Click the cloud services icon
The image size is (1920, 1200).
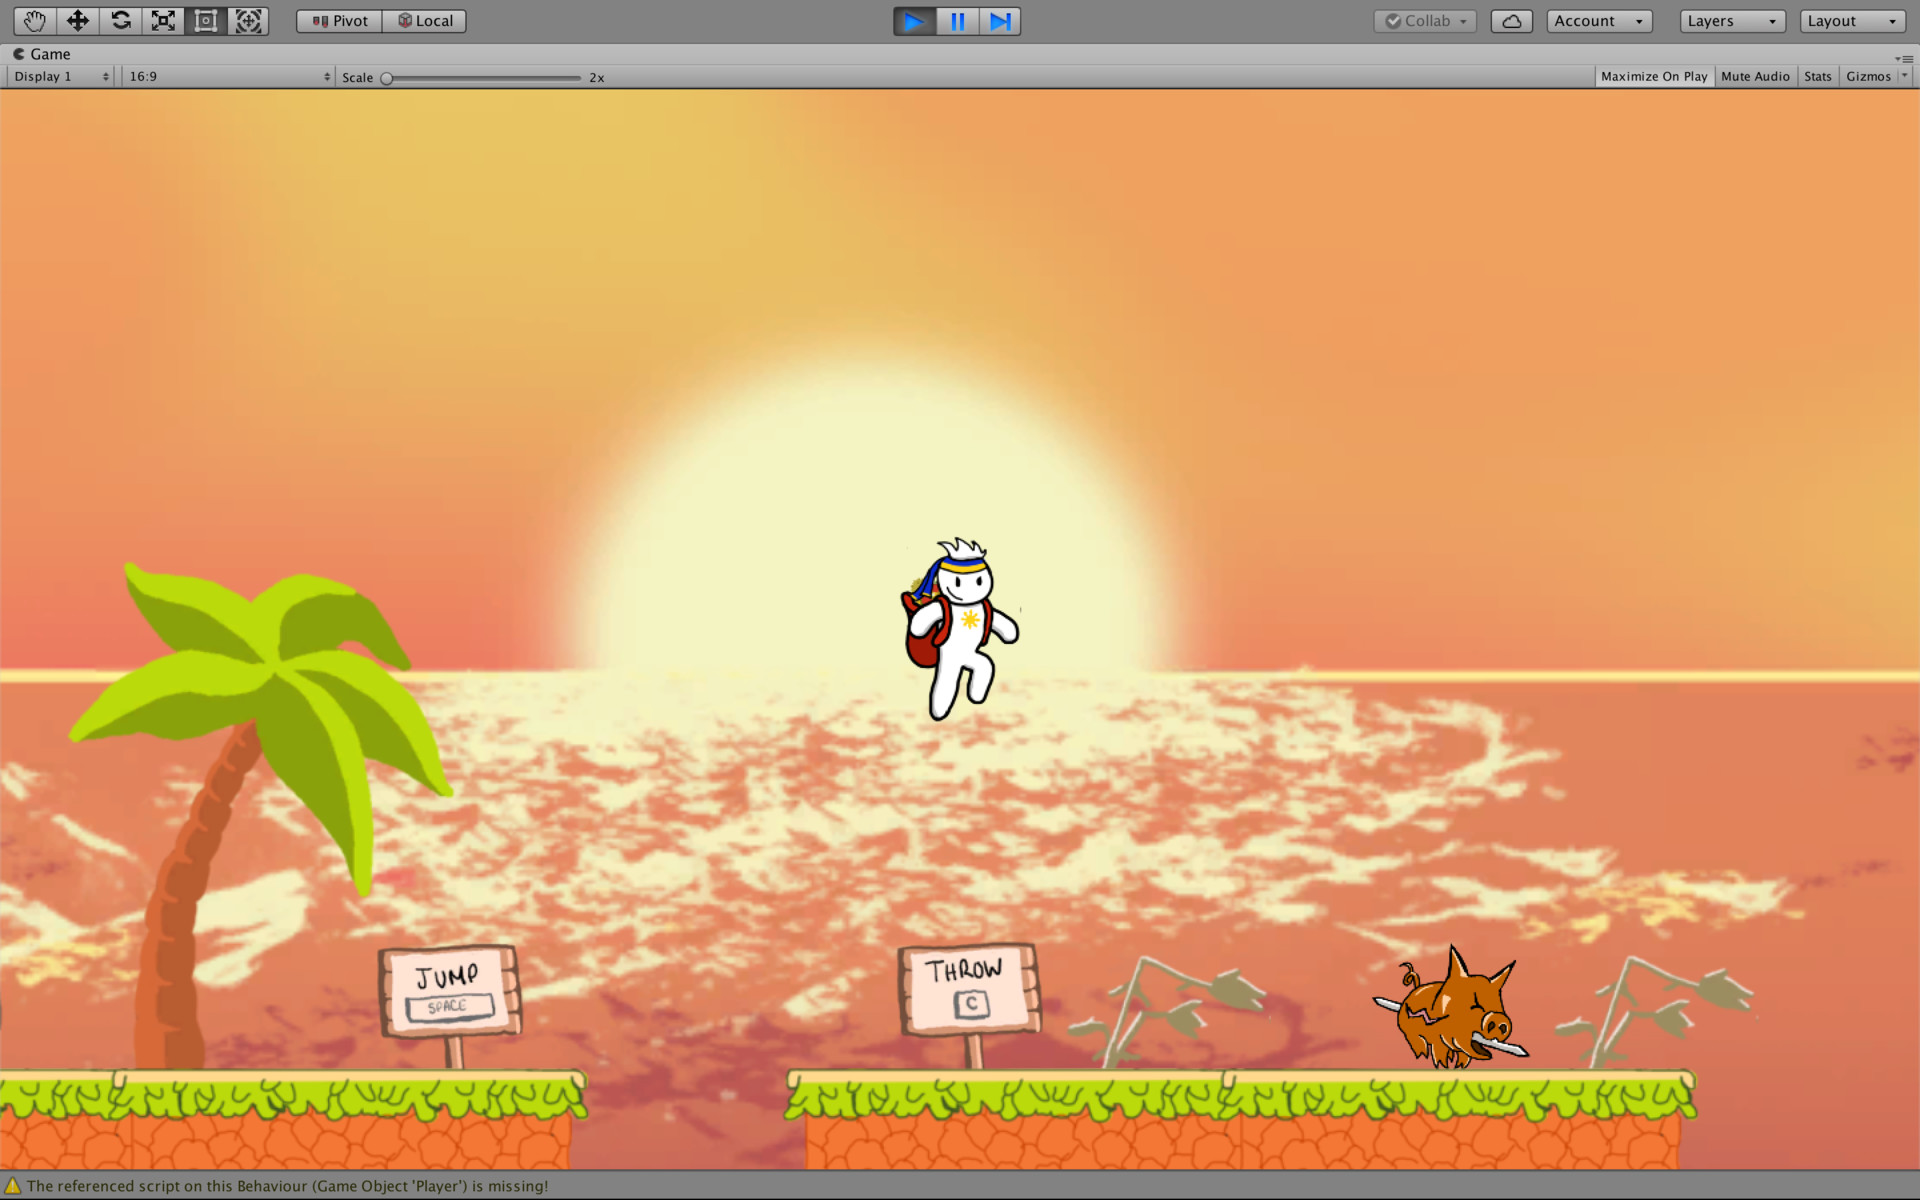(1511, 20)
